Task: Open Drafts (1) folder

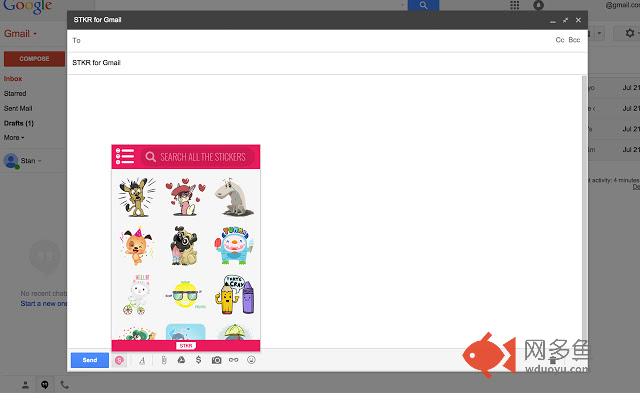Action: point(18,123)
